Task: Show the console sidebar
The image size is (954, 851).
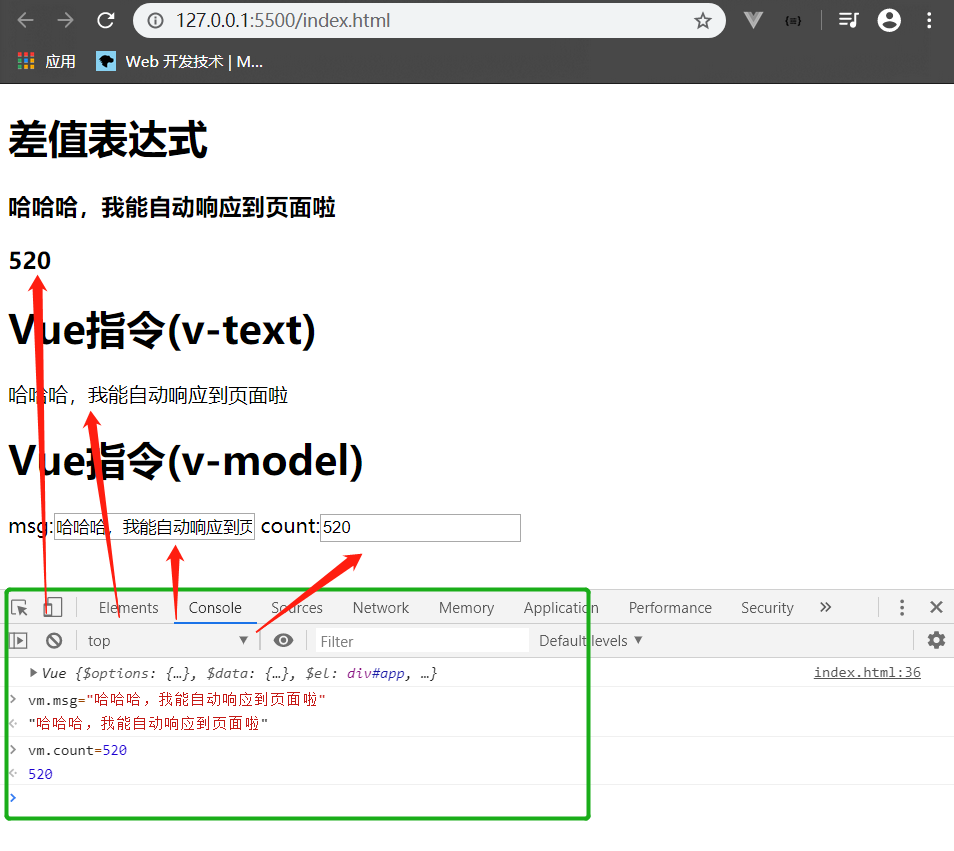Action: (18, 641)
